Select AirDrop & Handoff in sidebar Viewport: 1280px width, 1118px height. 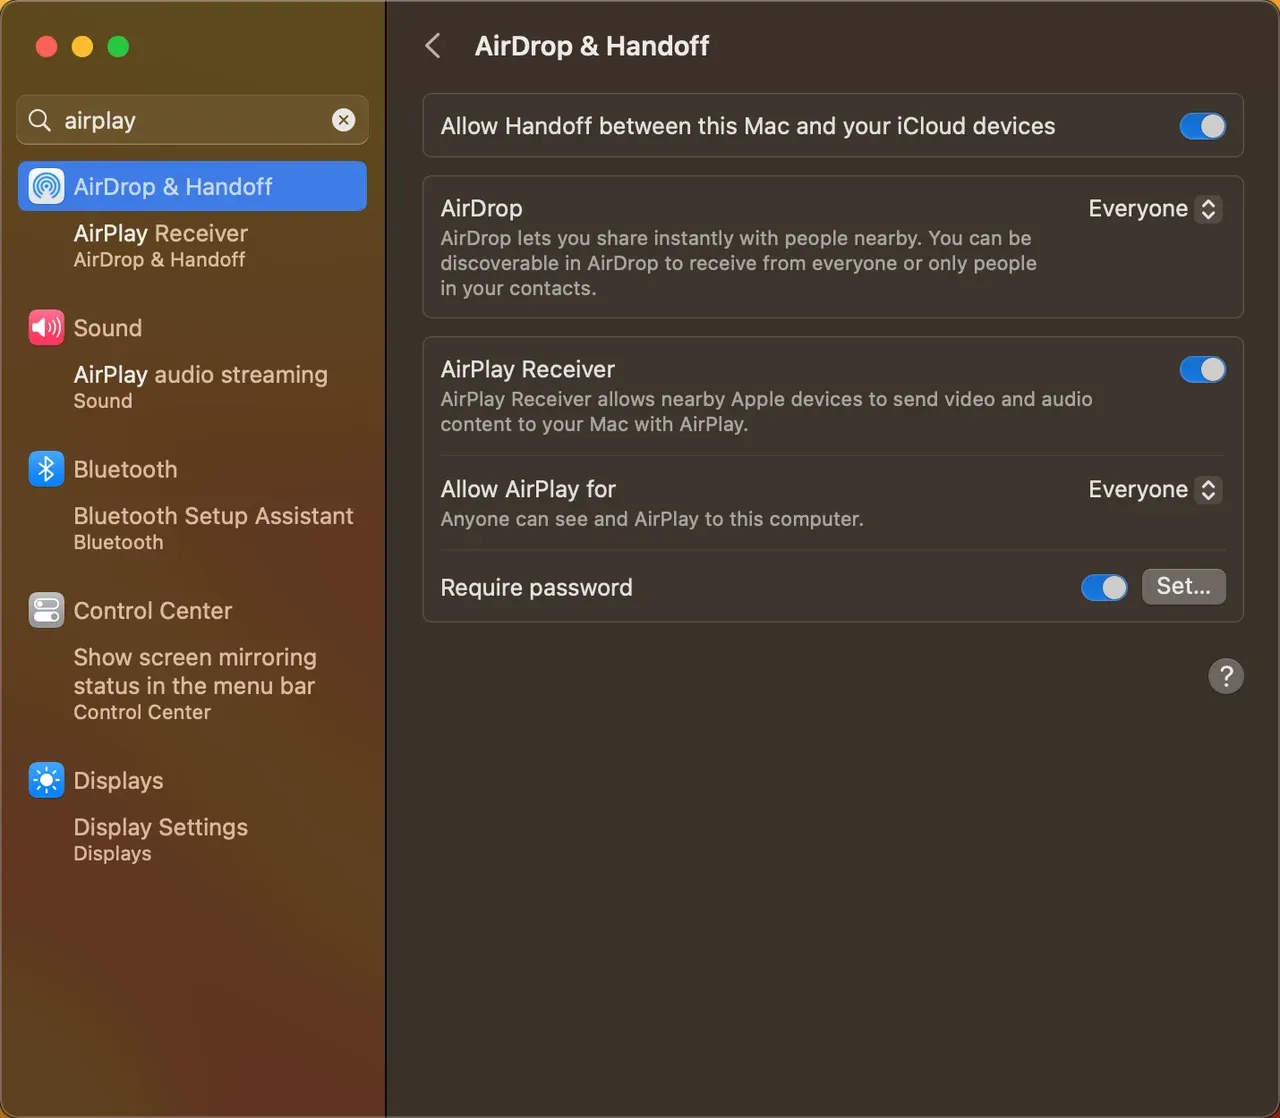click(x=192, y=186)
